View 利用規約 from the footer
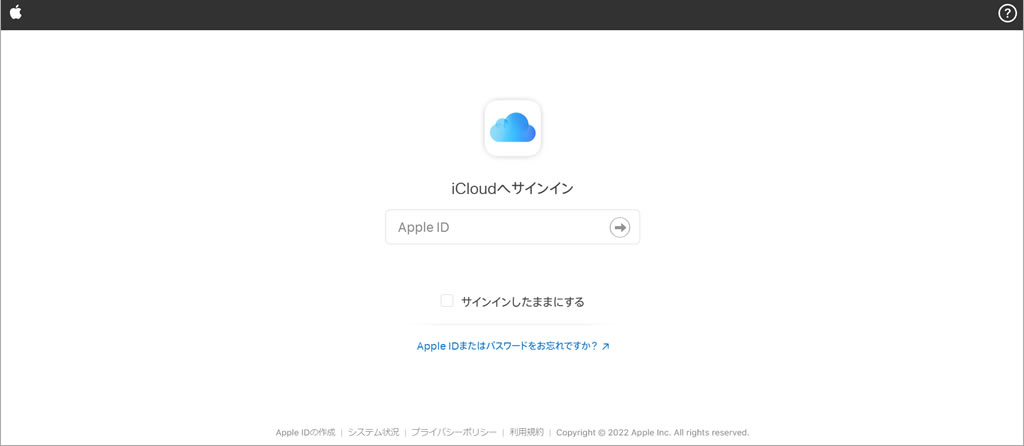This screenshot has height=446, width=1024. pyautogui.click(x=526, y=432)
